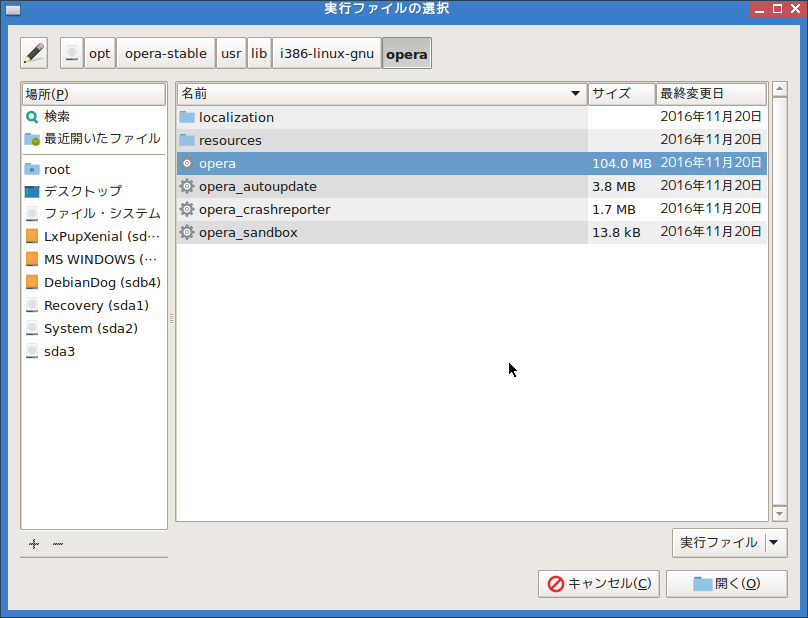The image size is (808, 618).
Task: Maximize the 実行ファイルの選択 dialog window
Action: click(x=777, y=9)
